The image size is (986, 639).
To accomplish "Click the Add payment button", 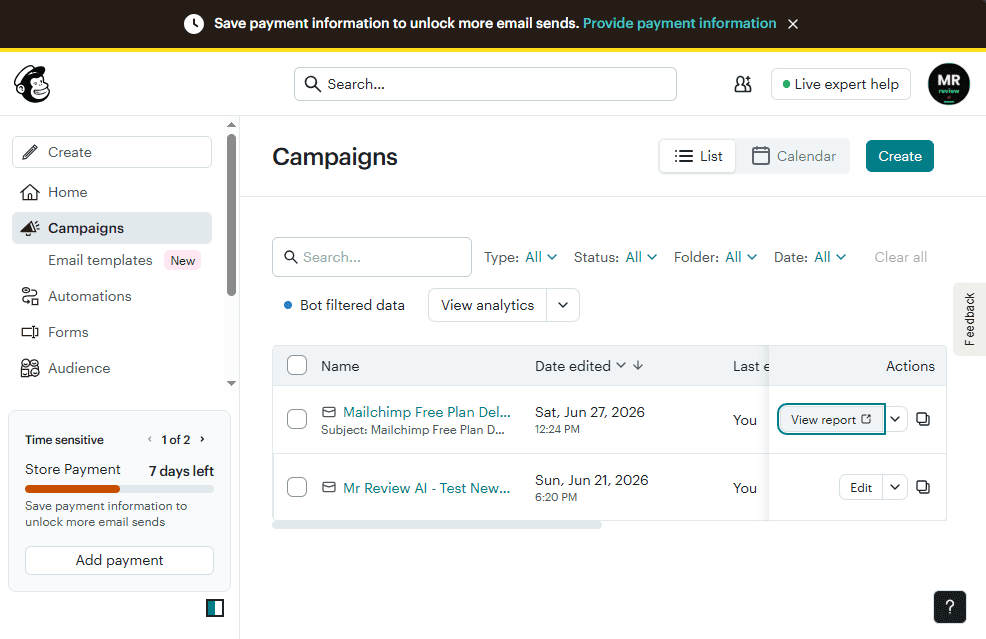I will [x=119, y=560].
